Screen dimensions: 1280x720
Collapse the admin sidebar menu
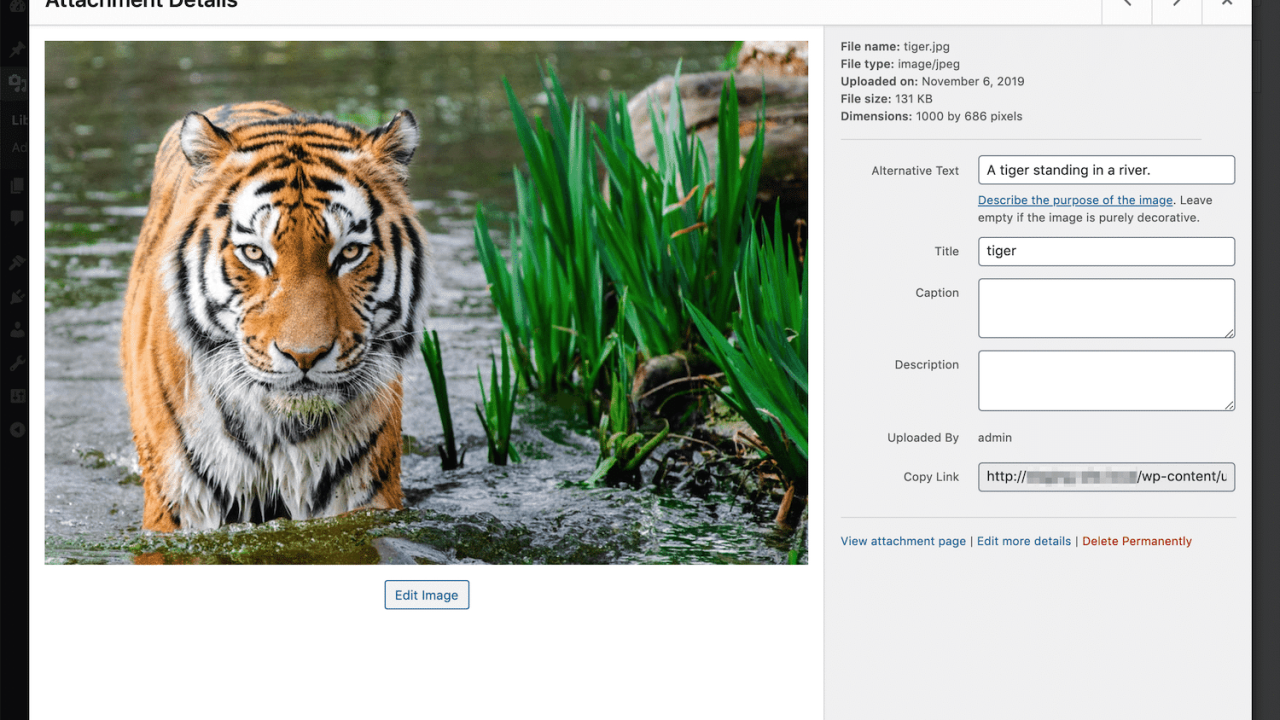coord(16,430)
